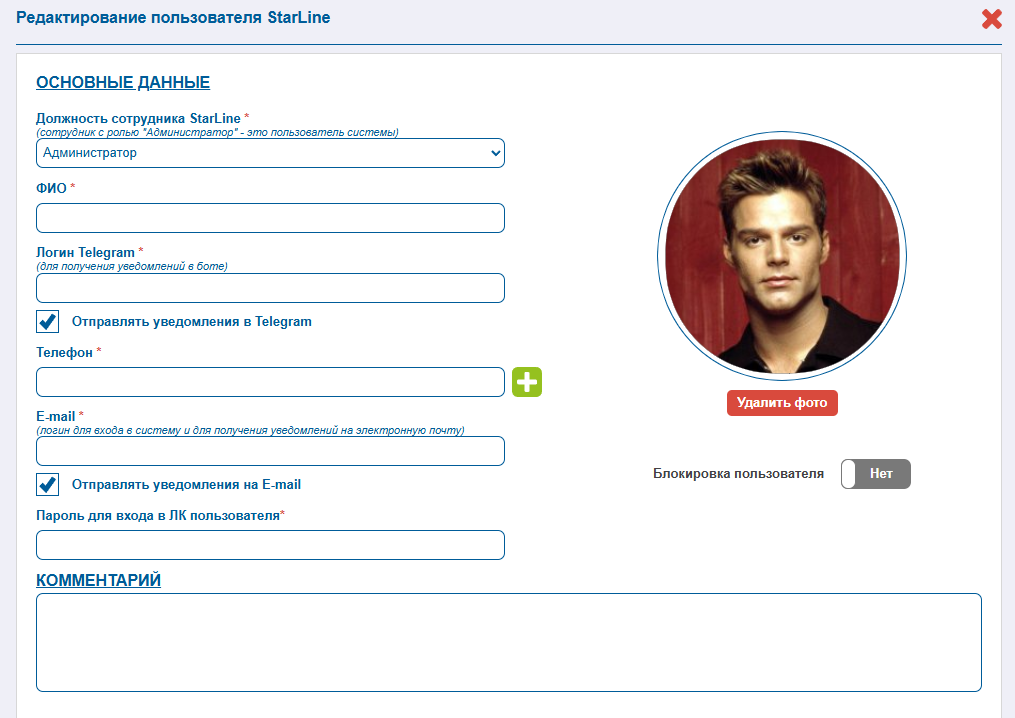
Task: Uncheck sending notifications in Telegram
Action: pyautogui.click(x=47, y=322)
